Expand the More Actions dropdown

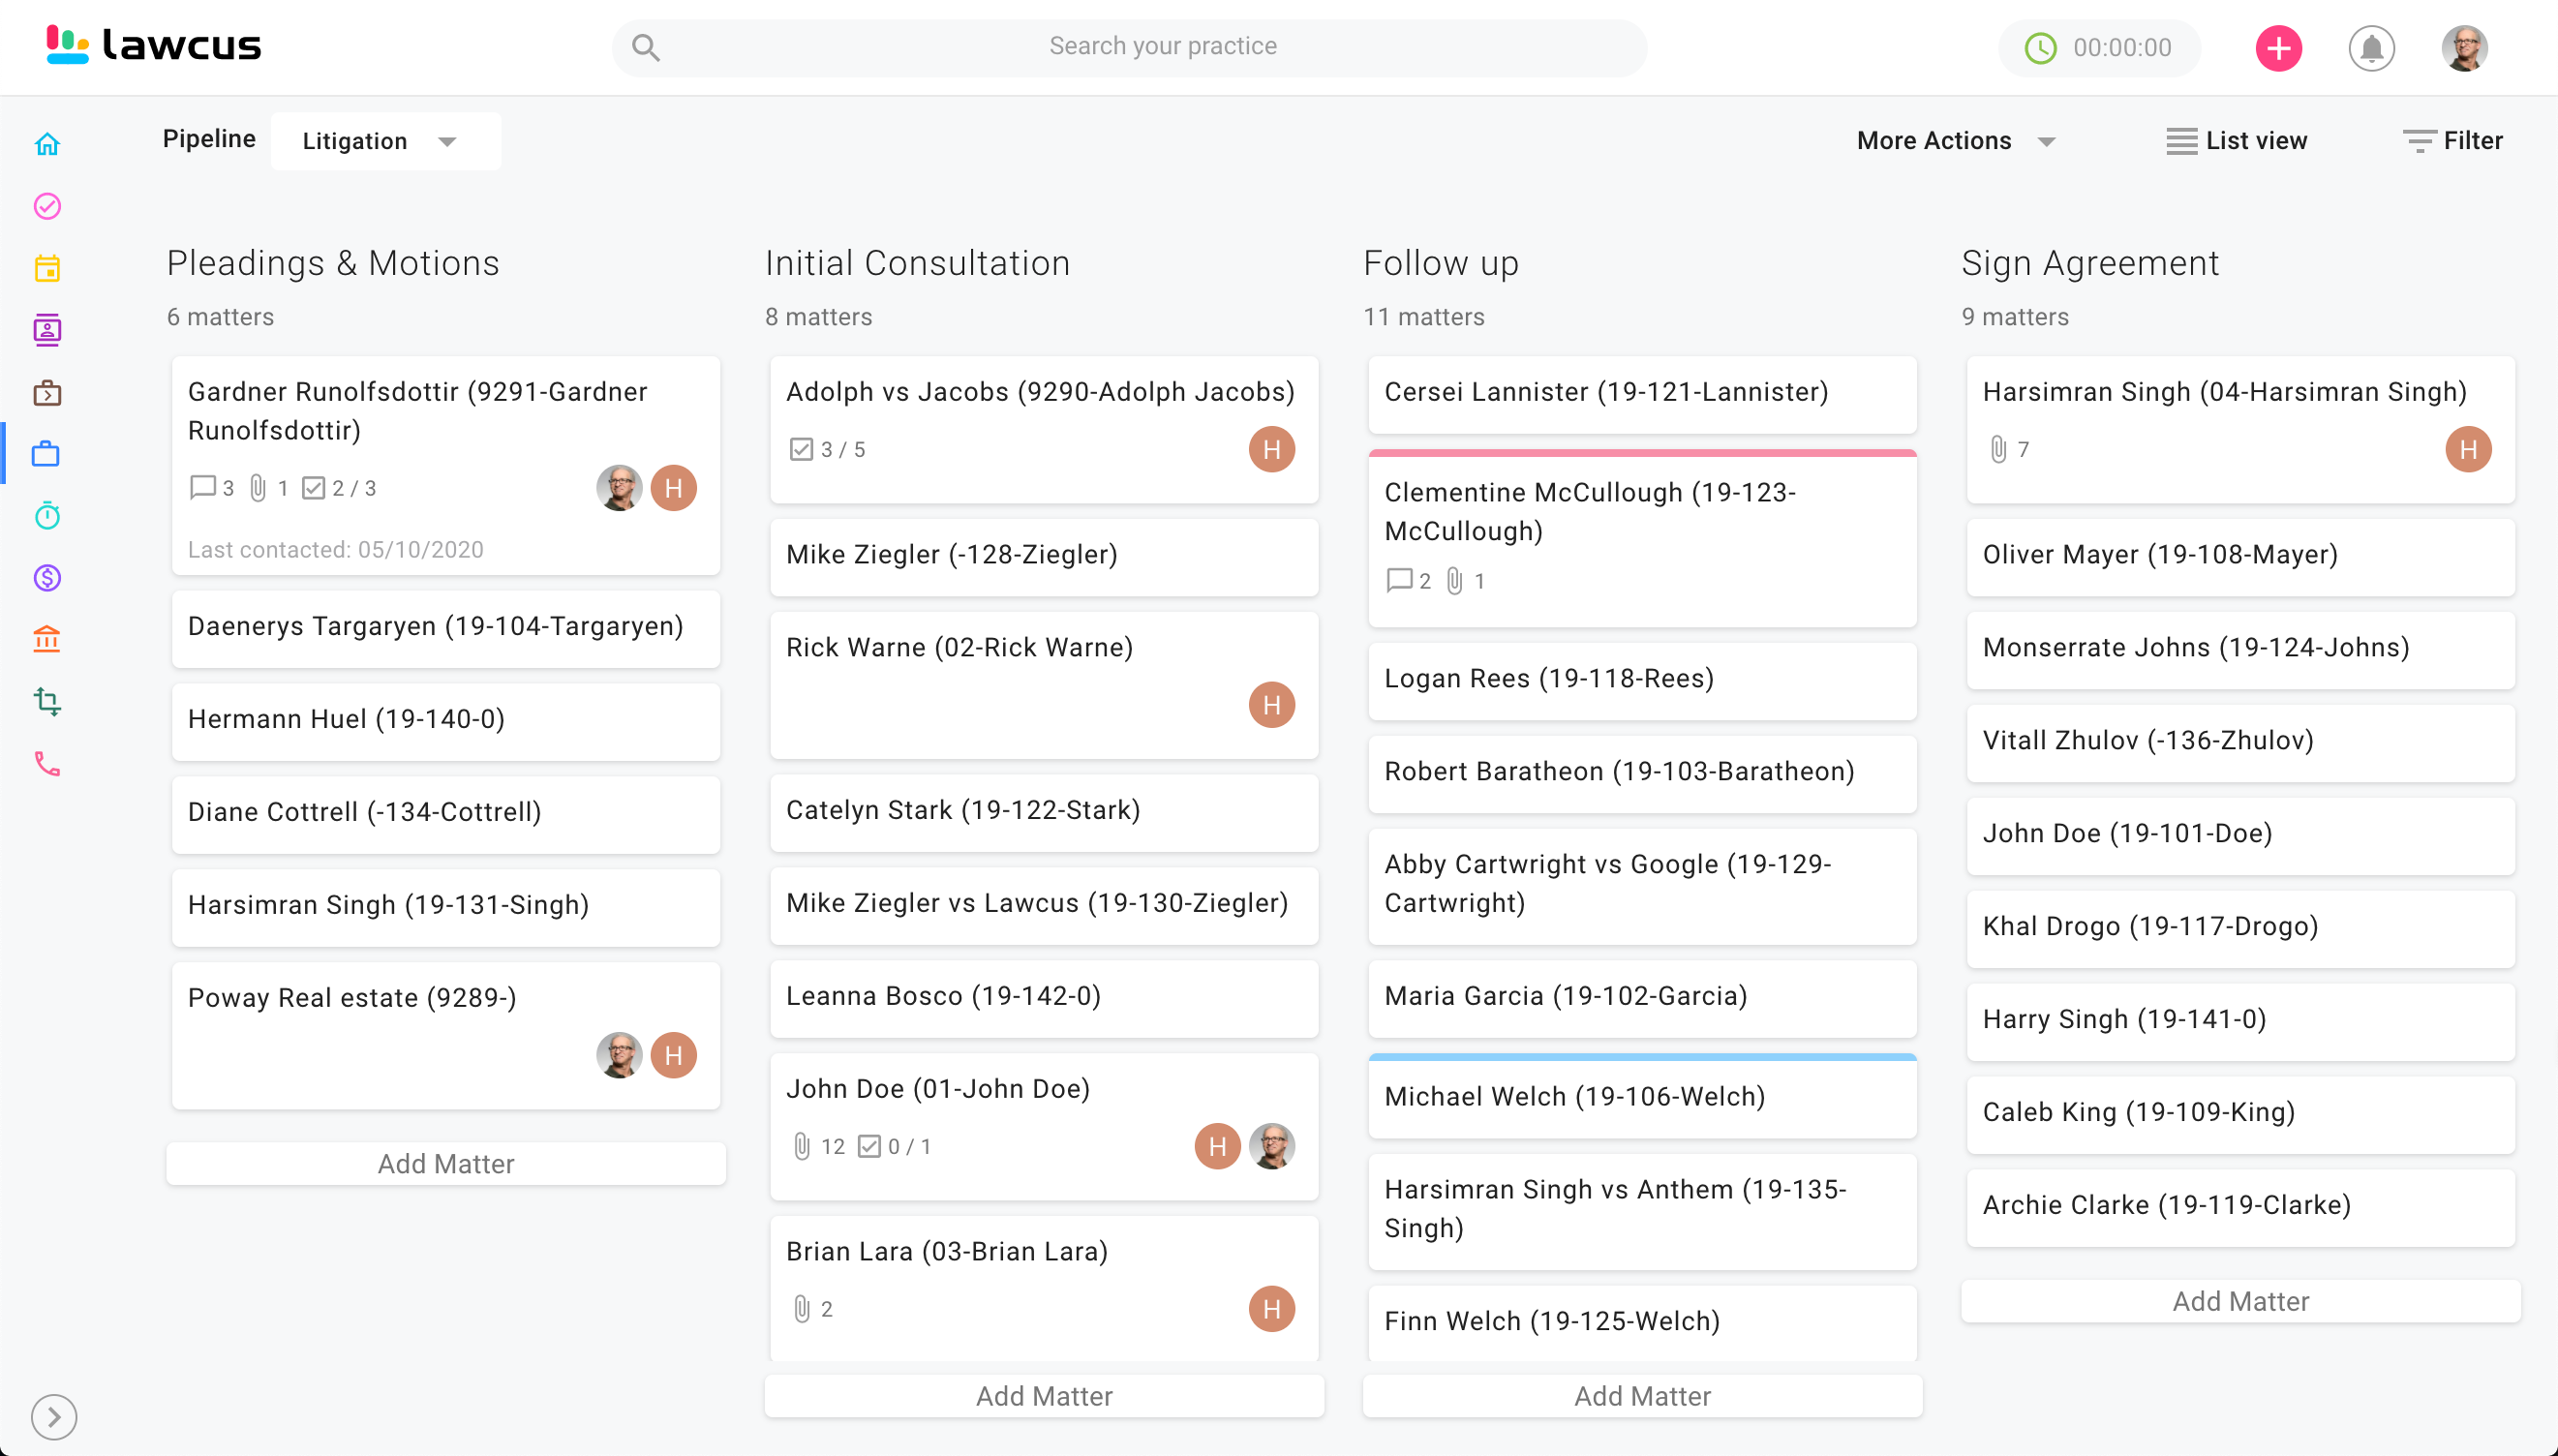click(x=1955, y=141)
